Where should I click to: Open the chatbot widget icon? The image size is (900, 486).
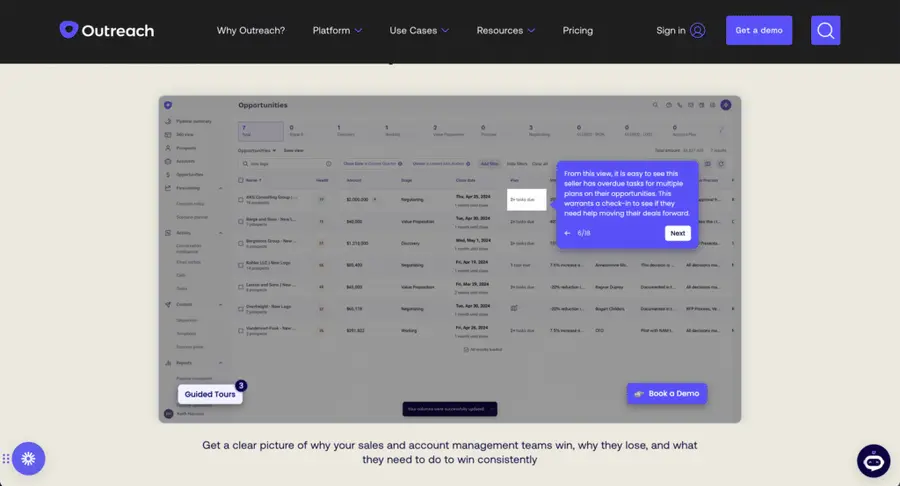tap(874, 460)
